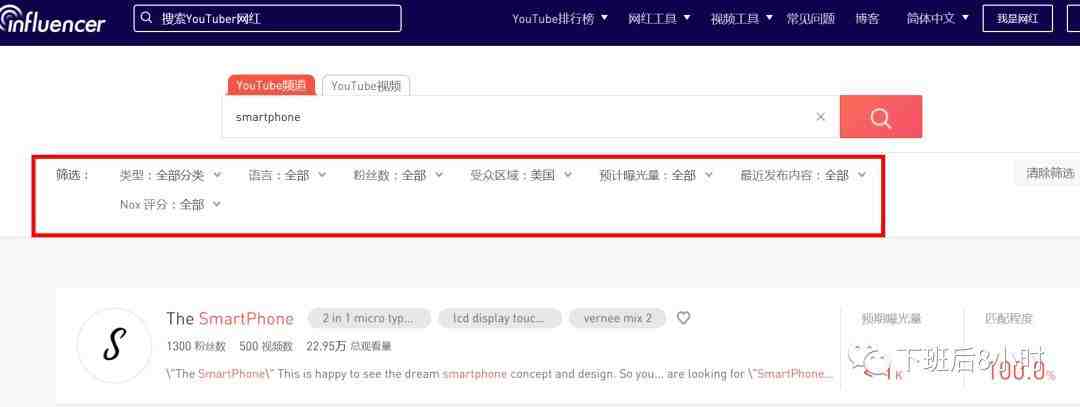Screen dimensions: 1080x407
Task: Switch to the YouTube视频 tab
Action: pos(366,86)
